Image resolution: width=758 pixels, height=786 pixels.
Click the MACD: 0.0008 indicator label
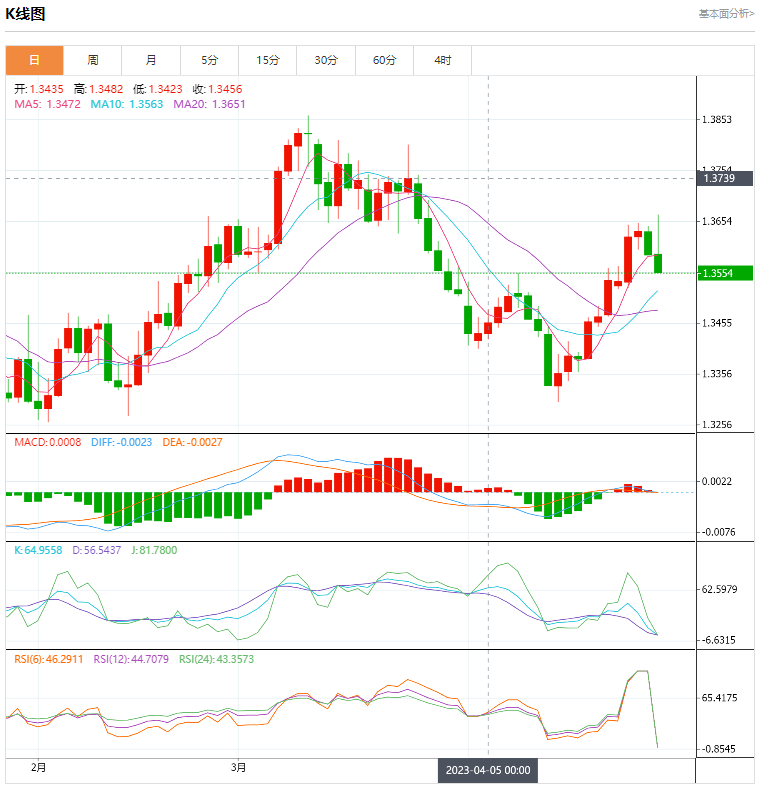tap(48, 442)
